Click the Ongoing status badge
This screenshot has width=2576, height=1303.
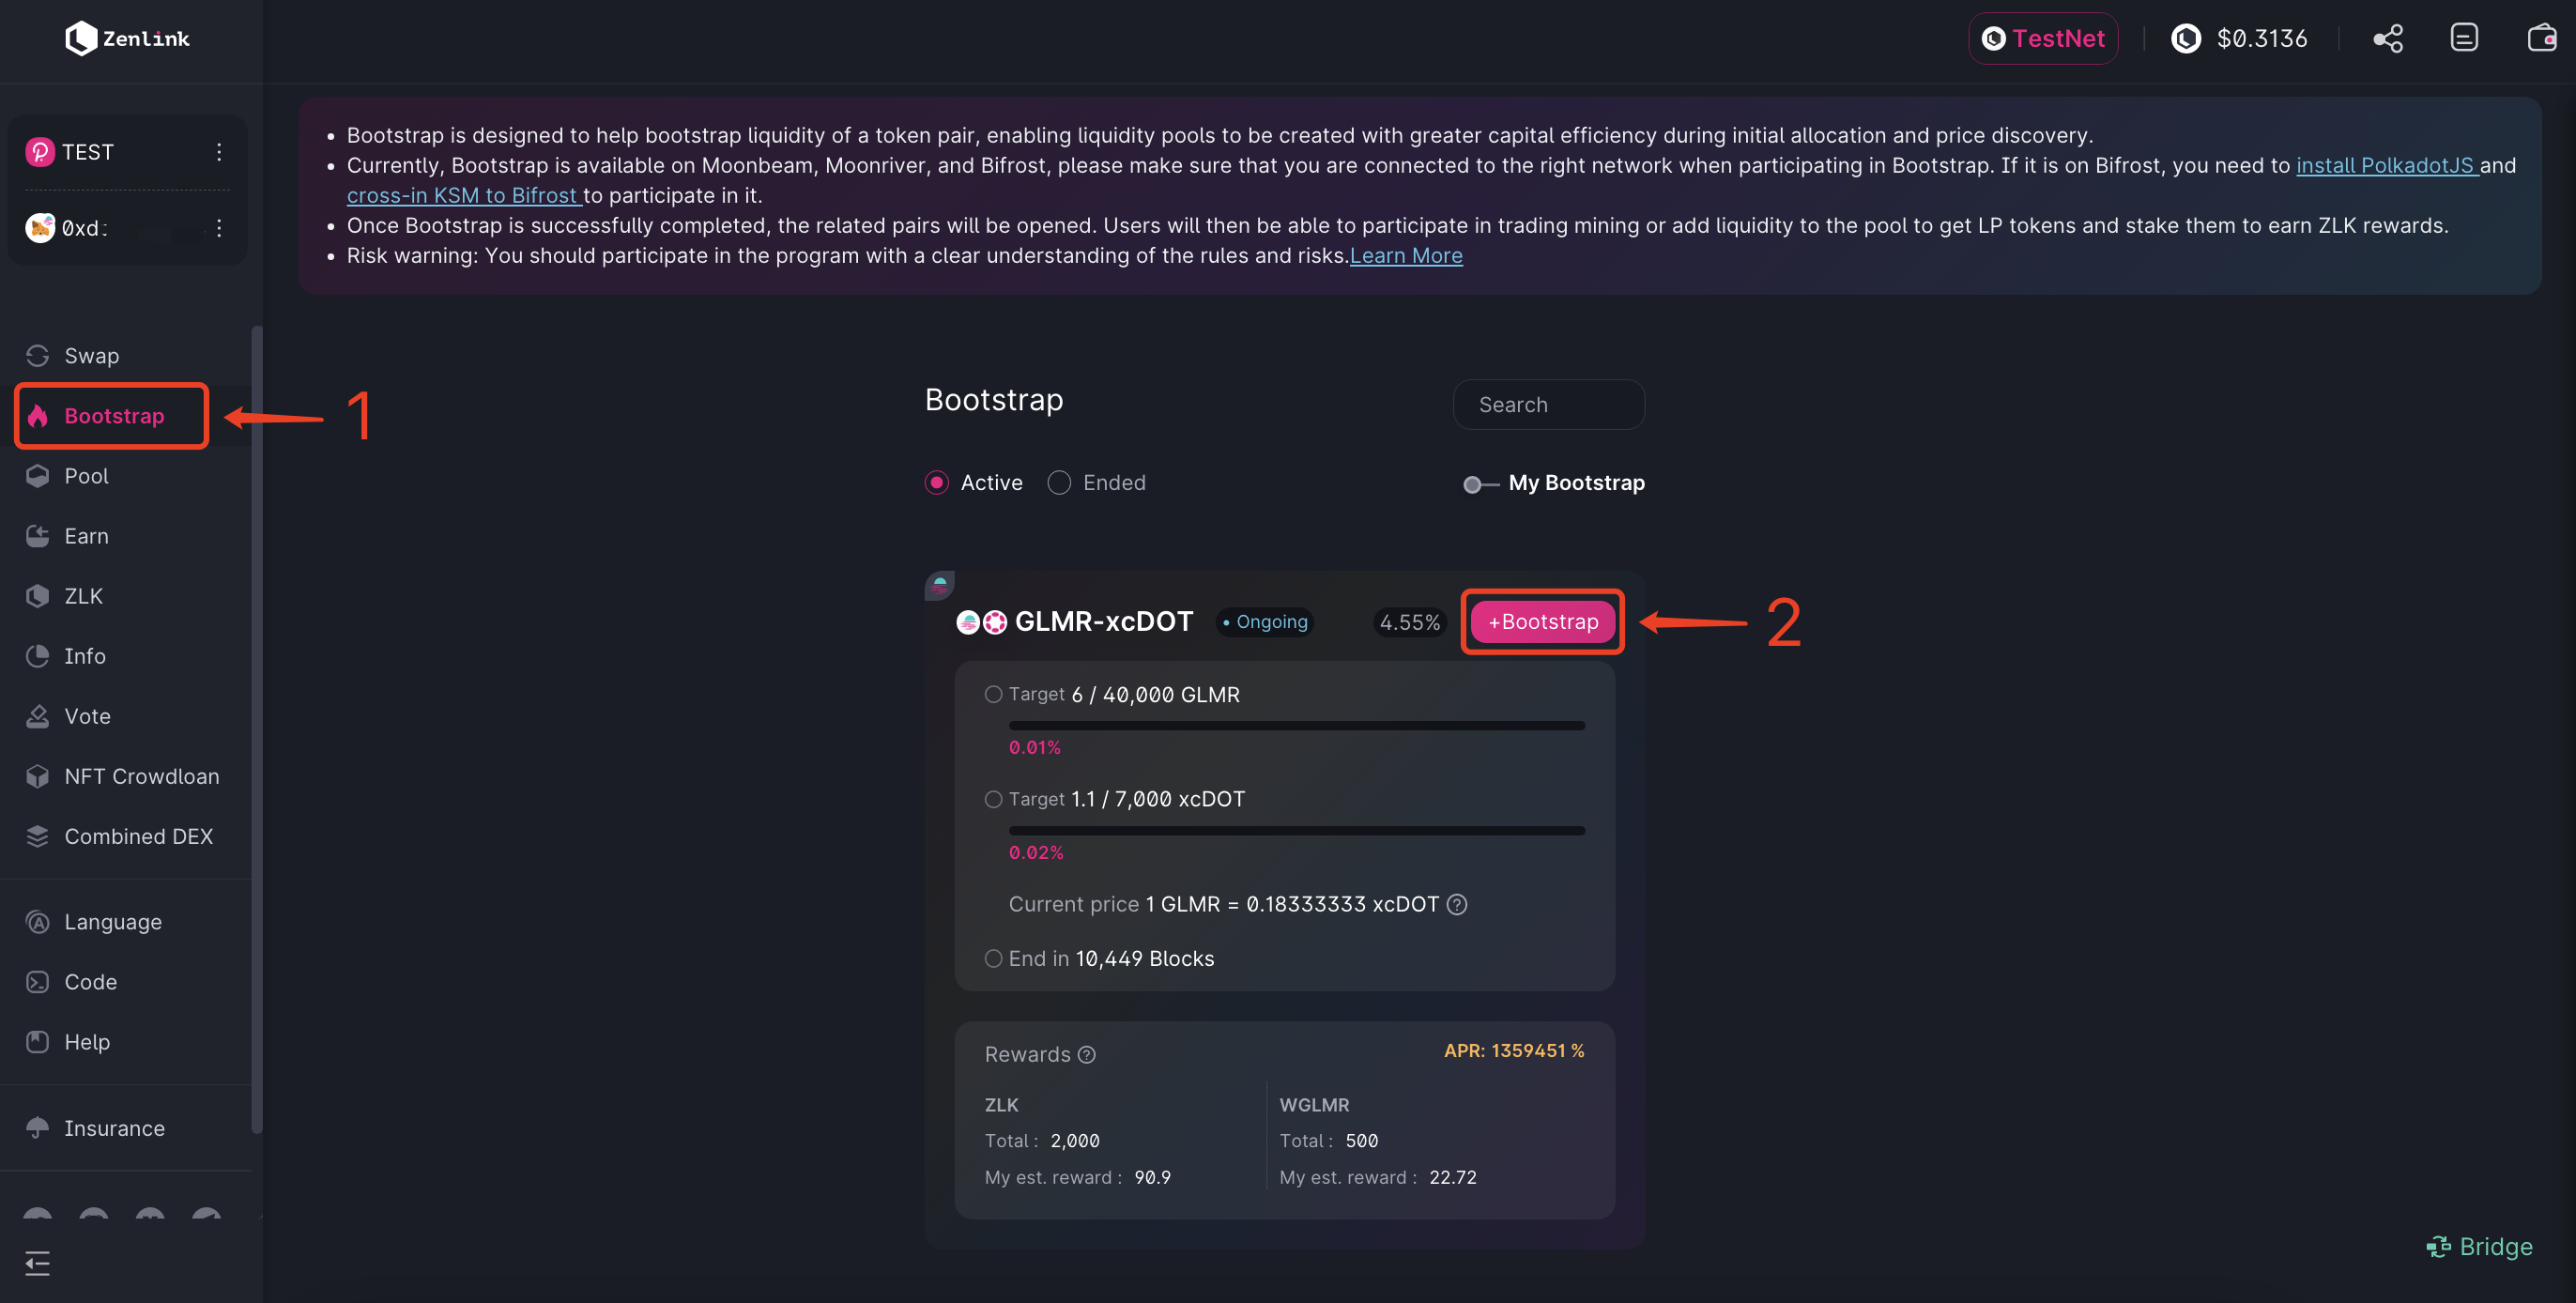[x=1264, y=621]
